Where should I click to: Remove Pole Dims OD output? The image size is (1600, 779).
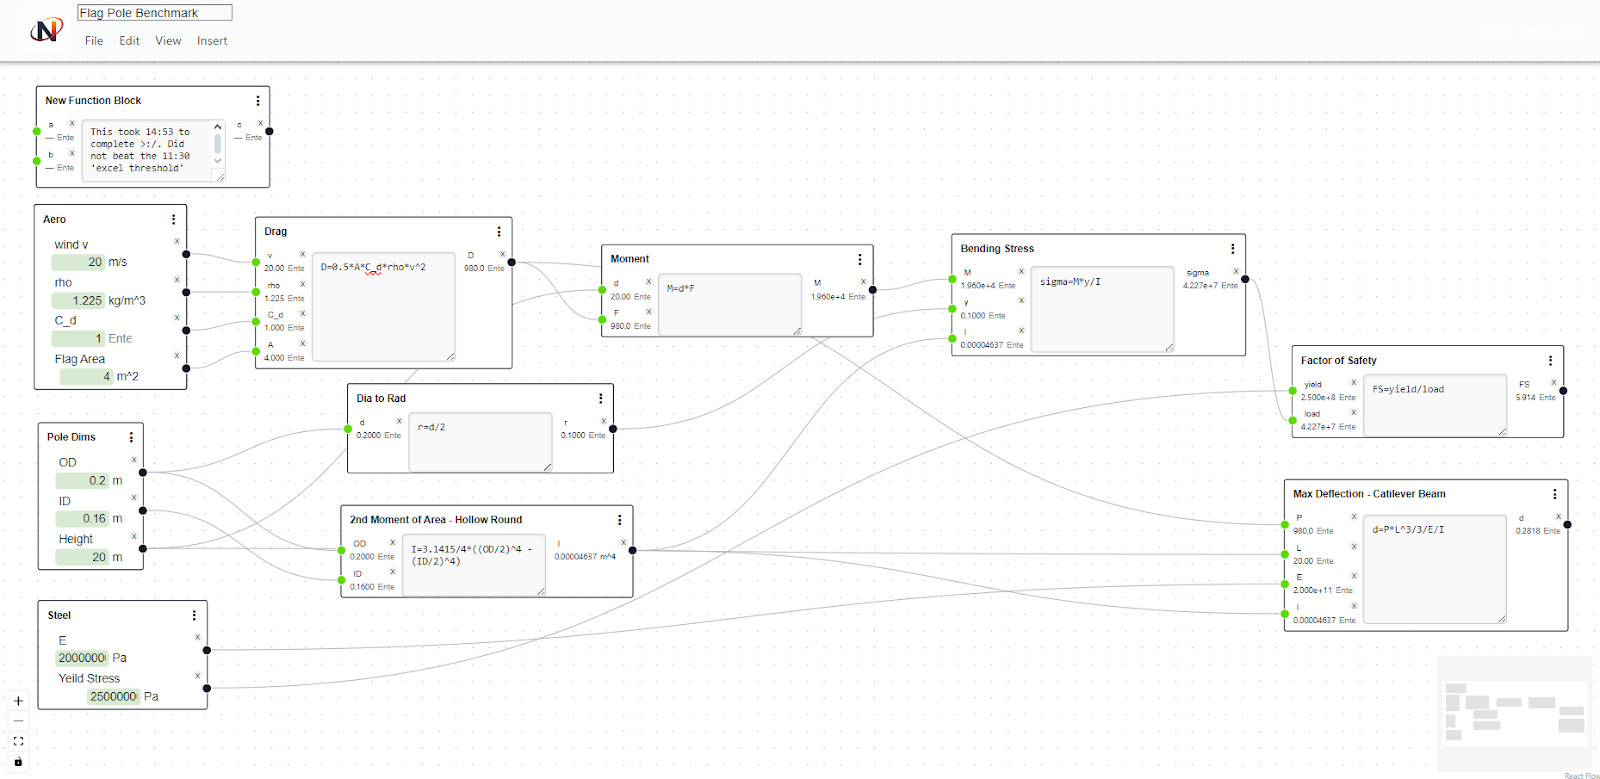[134, 459]
